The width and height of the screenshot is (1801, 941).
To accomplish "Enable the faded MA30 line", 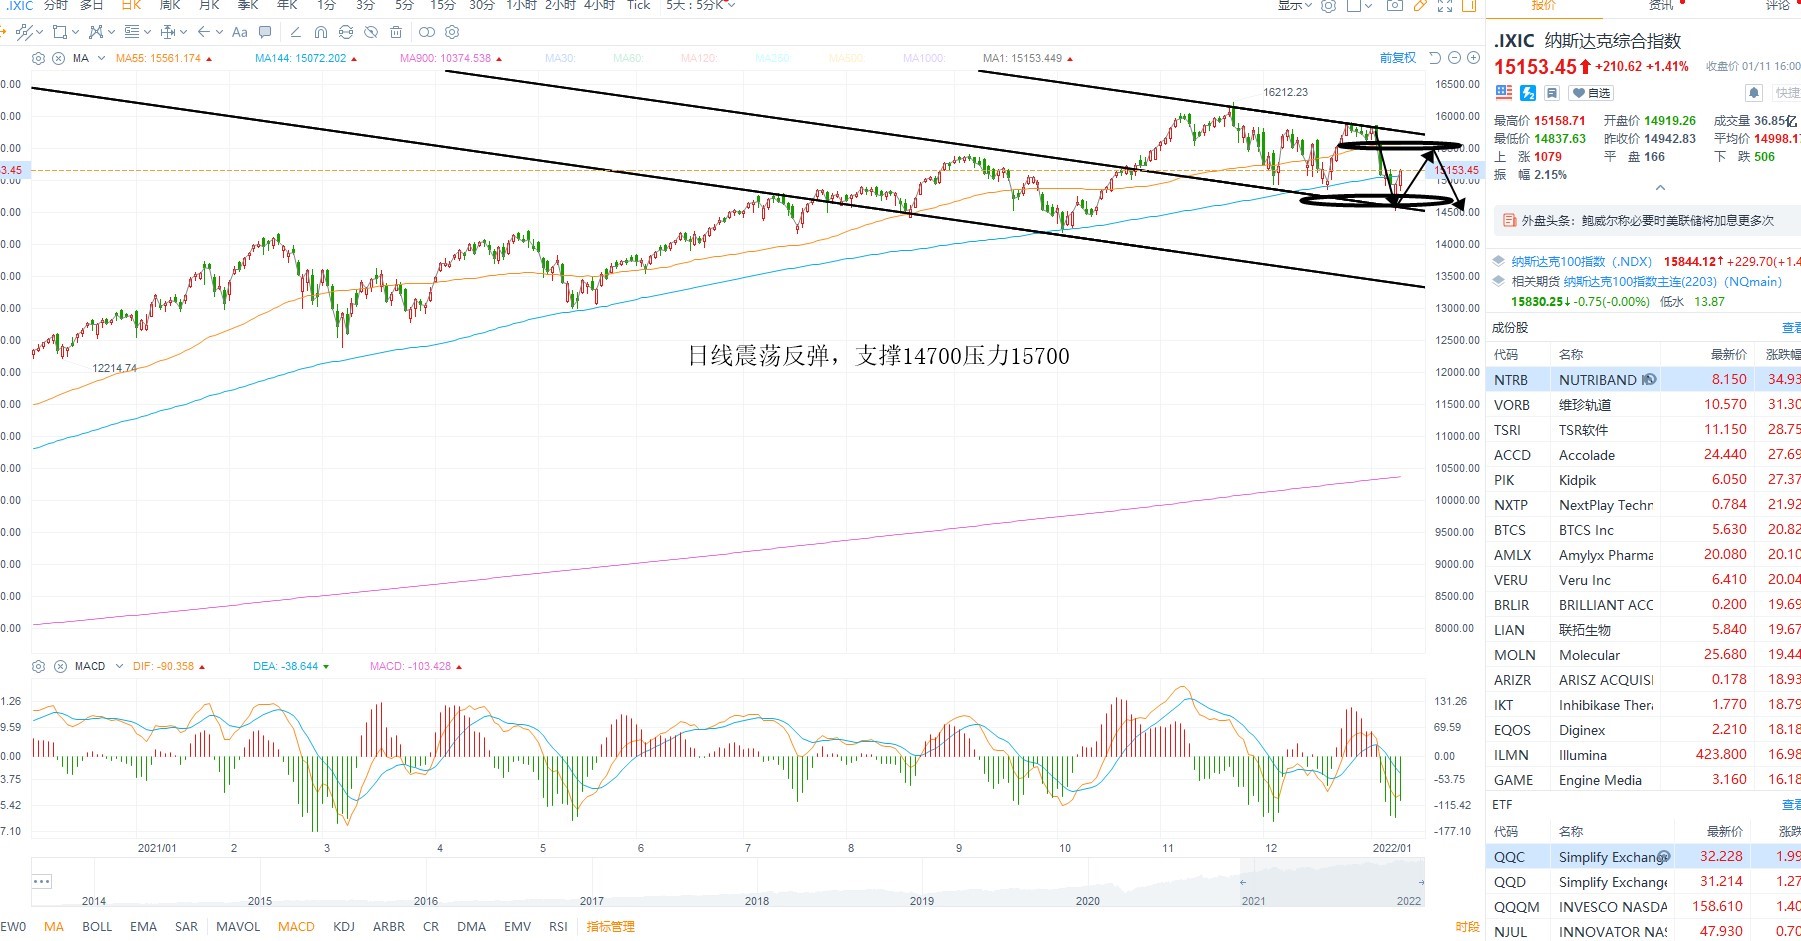I will (x=560, y=58).
